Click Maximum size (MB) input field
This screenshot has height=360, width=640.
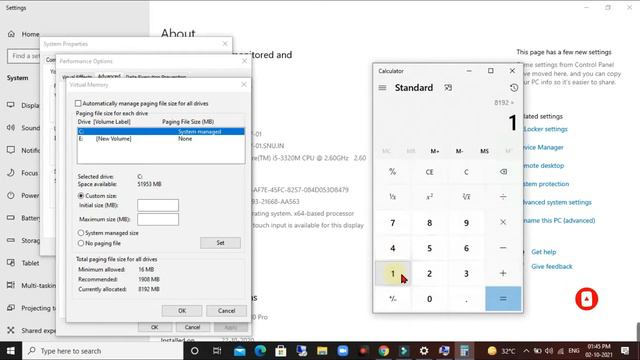pos(158,219)
